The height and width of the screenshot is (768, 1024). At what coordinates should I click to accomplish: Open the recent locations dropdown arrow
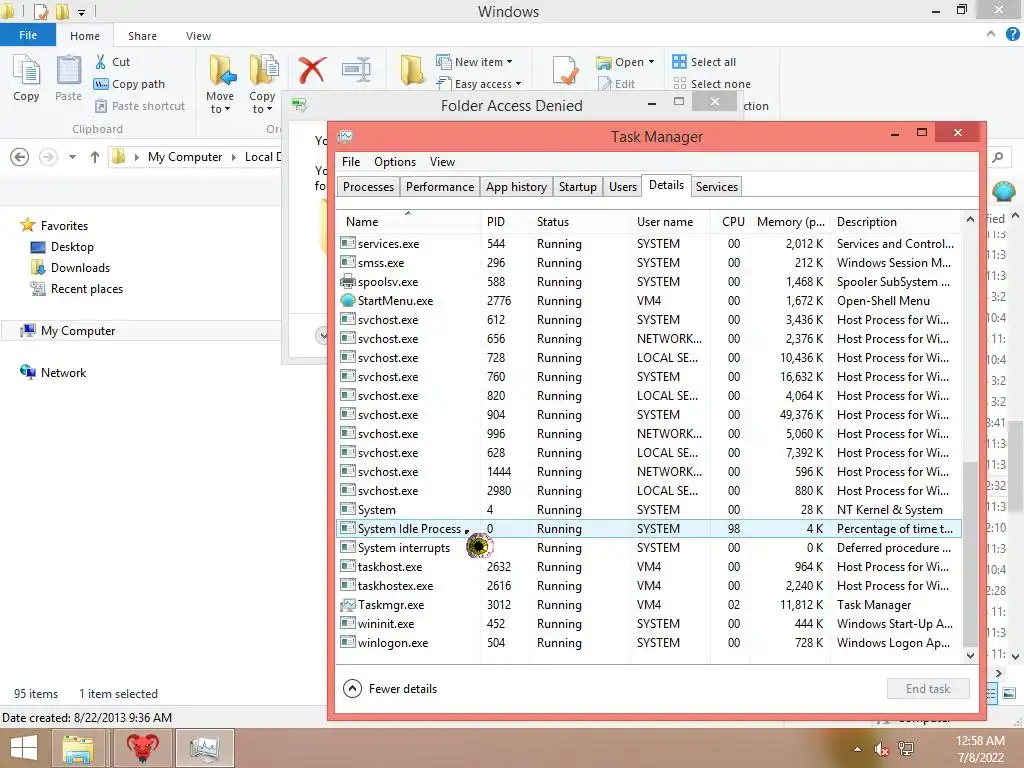click(x=72, y=157)
